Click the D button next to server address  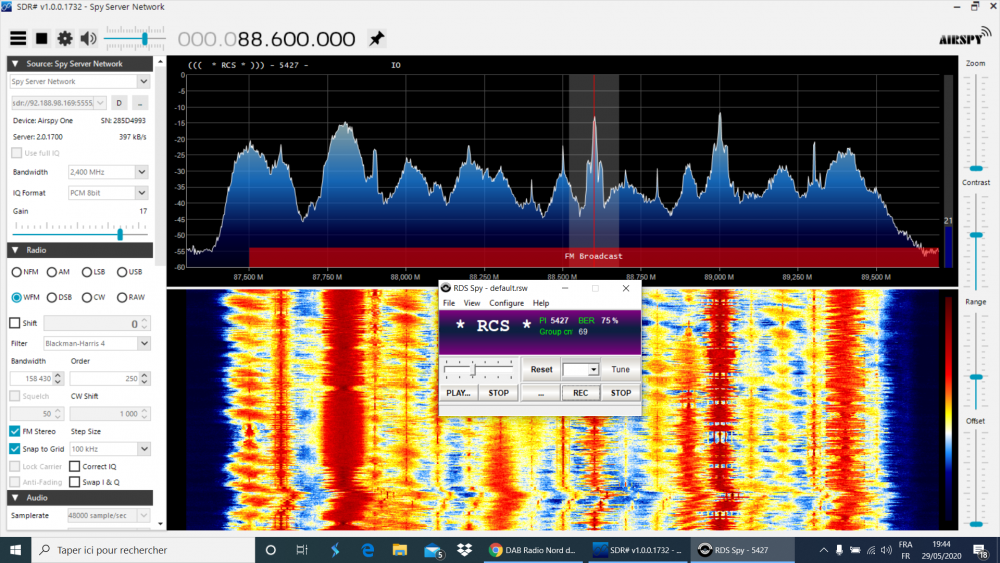tap(119, 103)
